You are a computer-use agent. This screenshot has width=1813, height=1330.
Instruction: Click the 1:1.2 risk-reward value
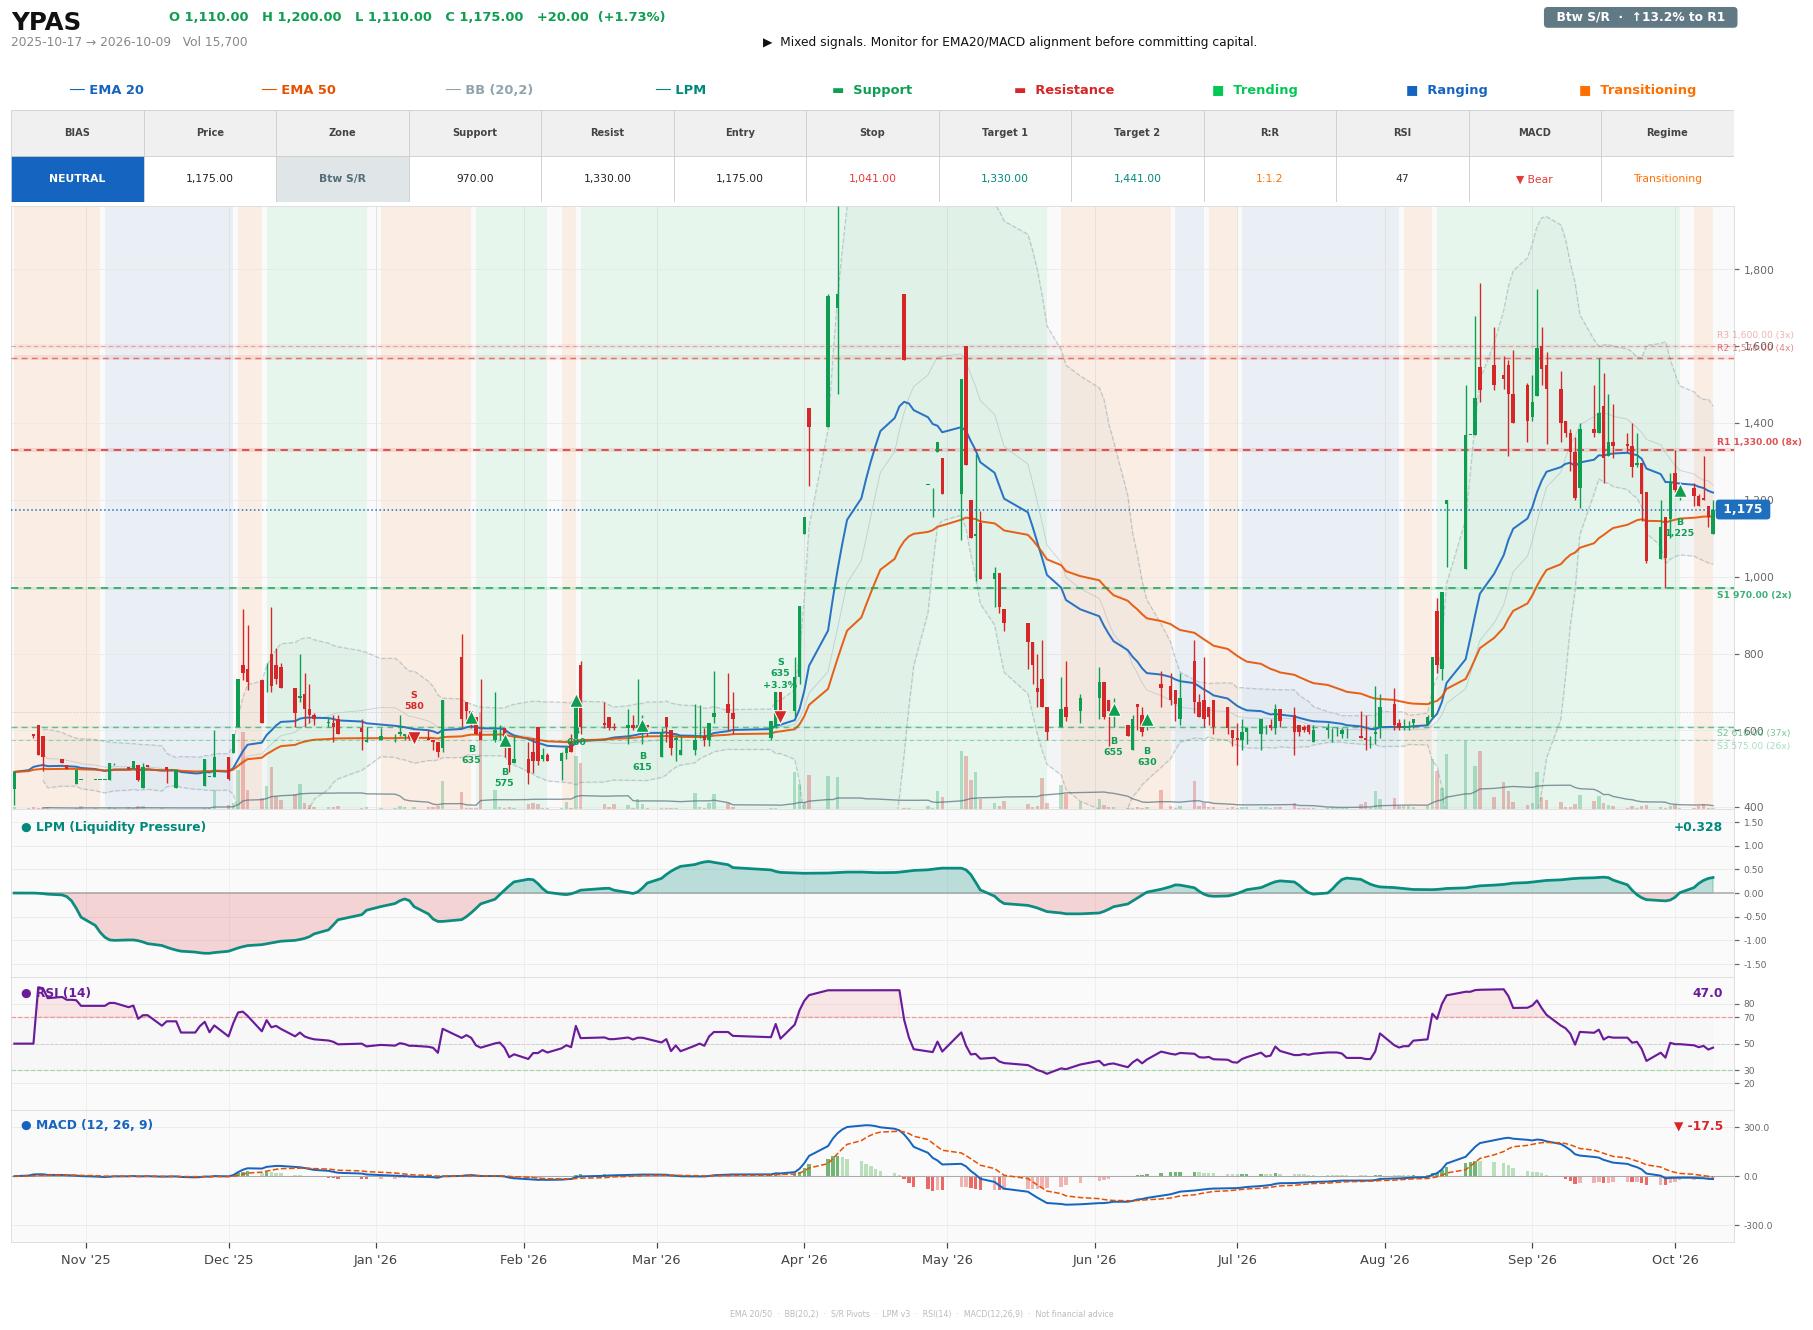[1269, 179]
